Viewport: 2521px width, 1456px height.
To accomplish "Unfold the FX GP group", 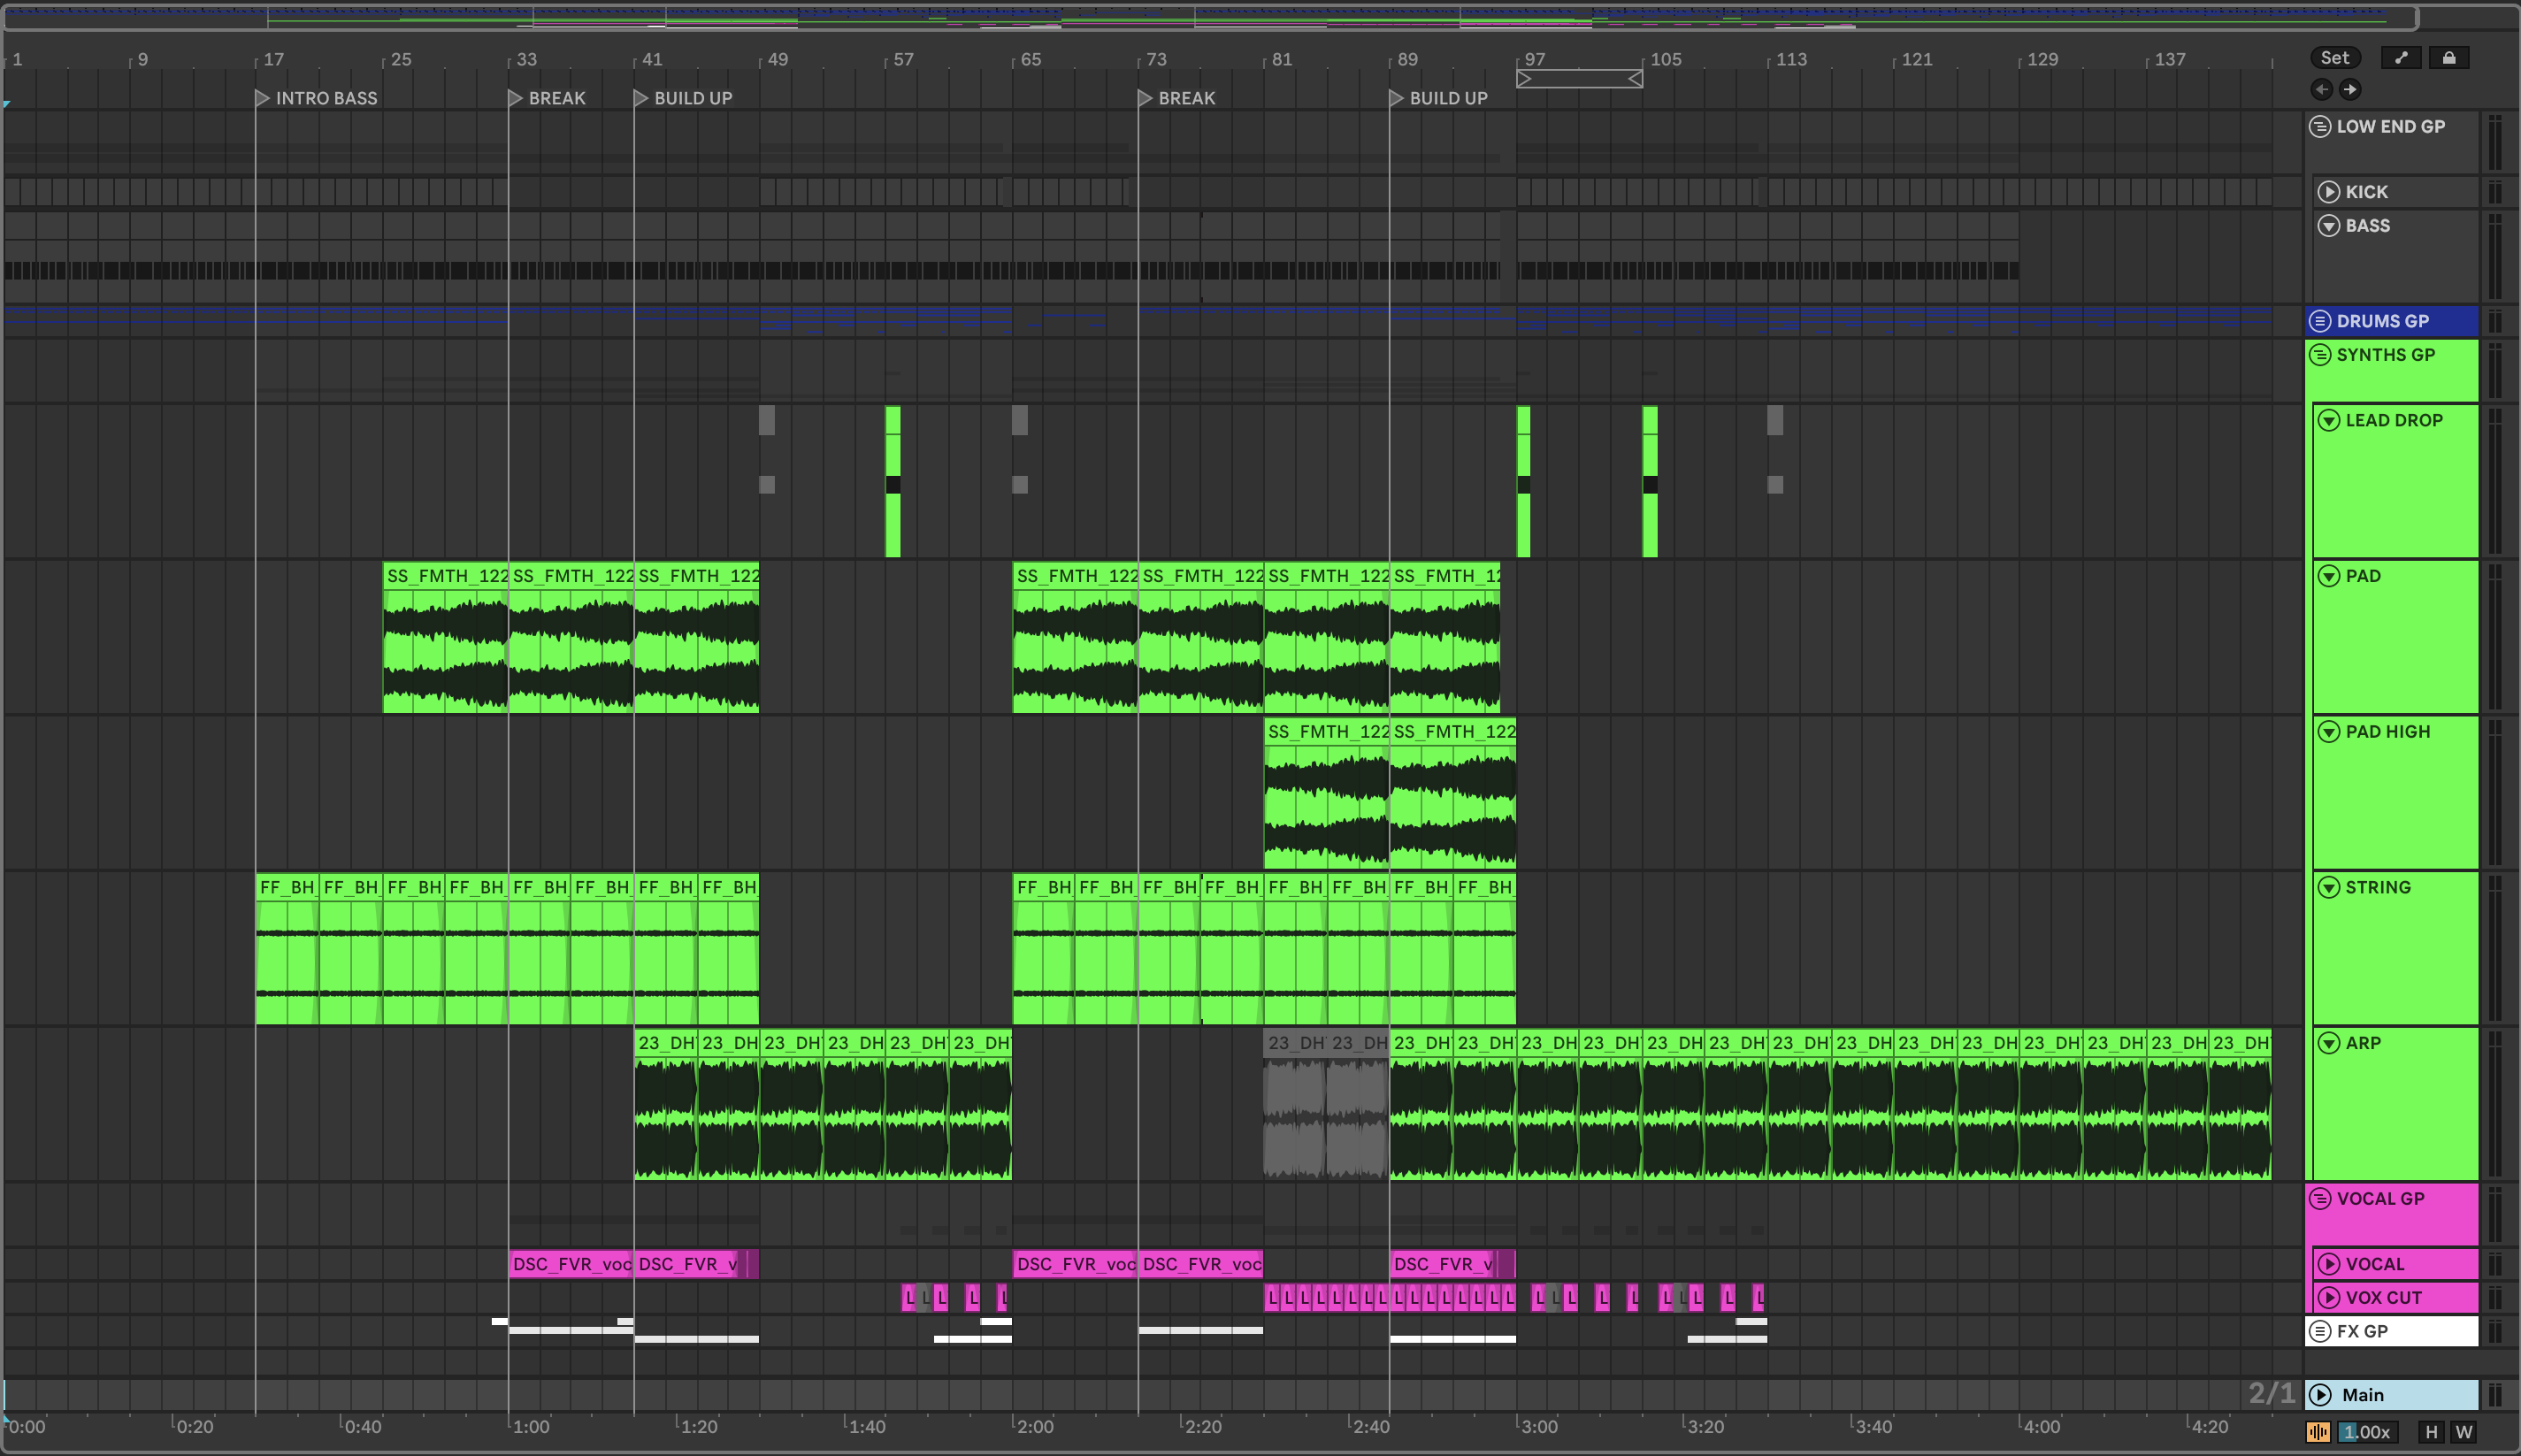I will [2320, 1332].
